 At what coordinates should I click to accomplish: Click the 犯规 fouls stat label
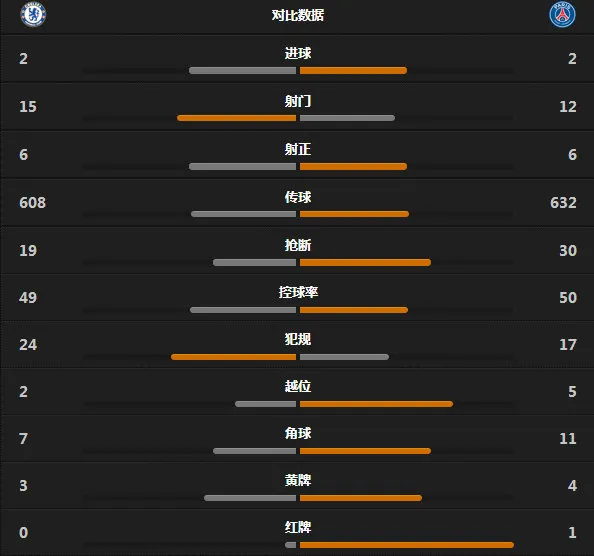[x=298, y=339]
